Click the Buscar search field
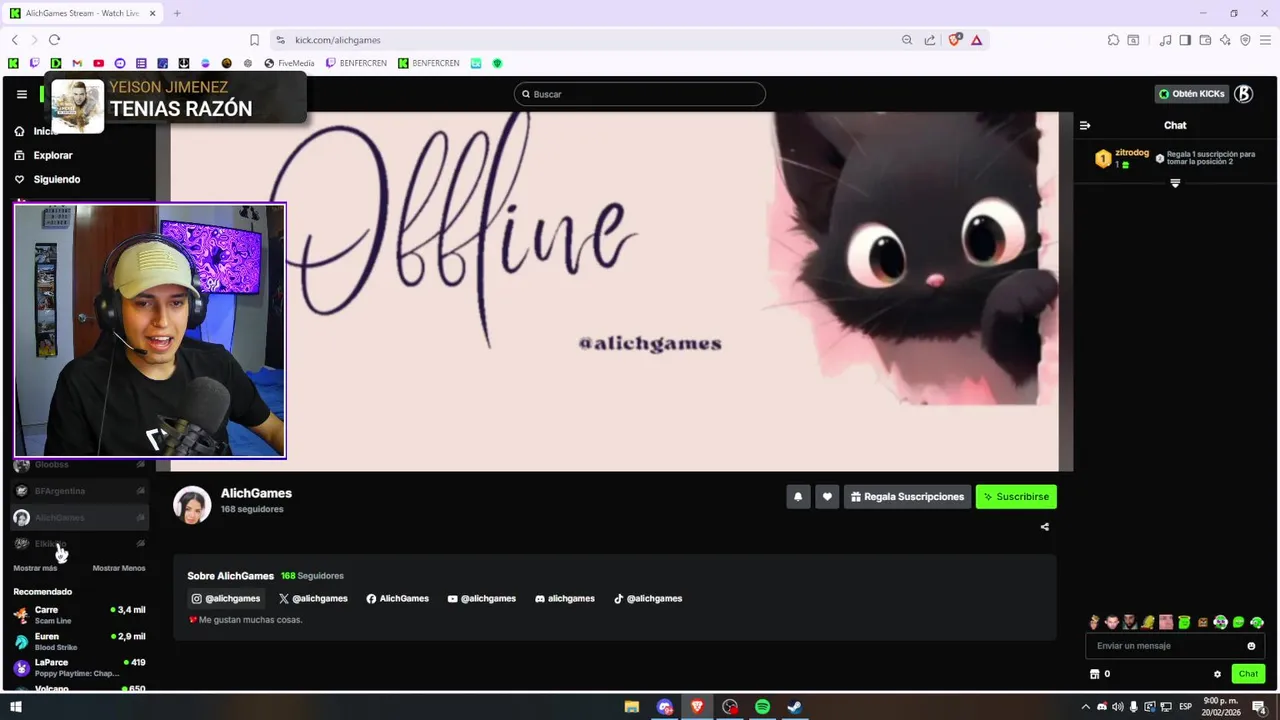 640,94
